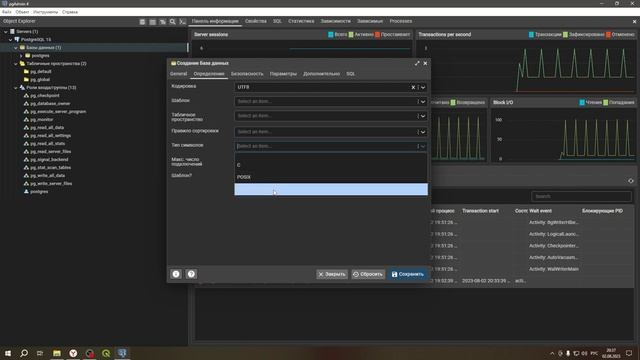The height and width of the screenshot is (360, 640).
Task: Close the right dashboard panel with X
Action: 634,22
